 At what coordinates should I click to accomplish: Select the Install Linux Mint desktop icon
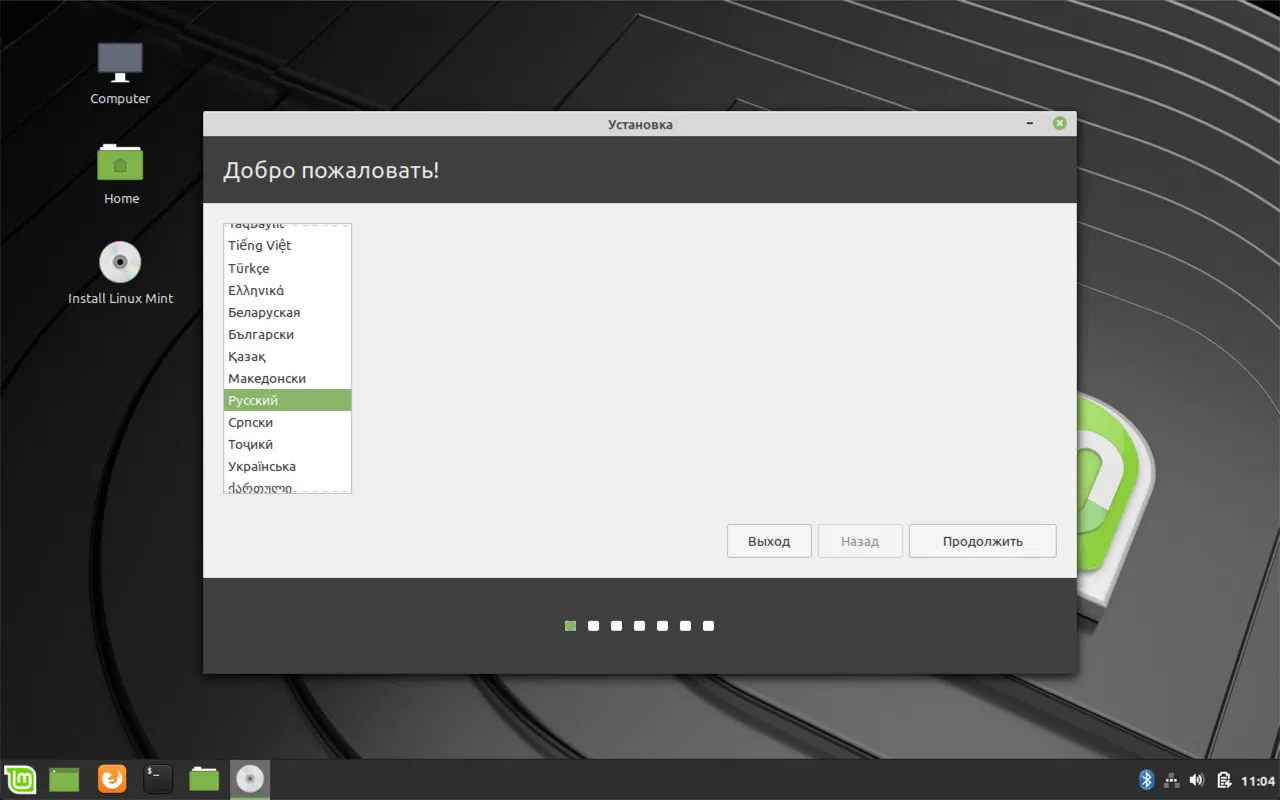click(120, 273)
